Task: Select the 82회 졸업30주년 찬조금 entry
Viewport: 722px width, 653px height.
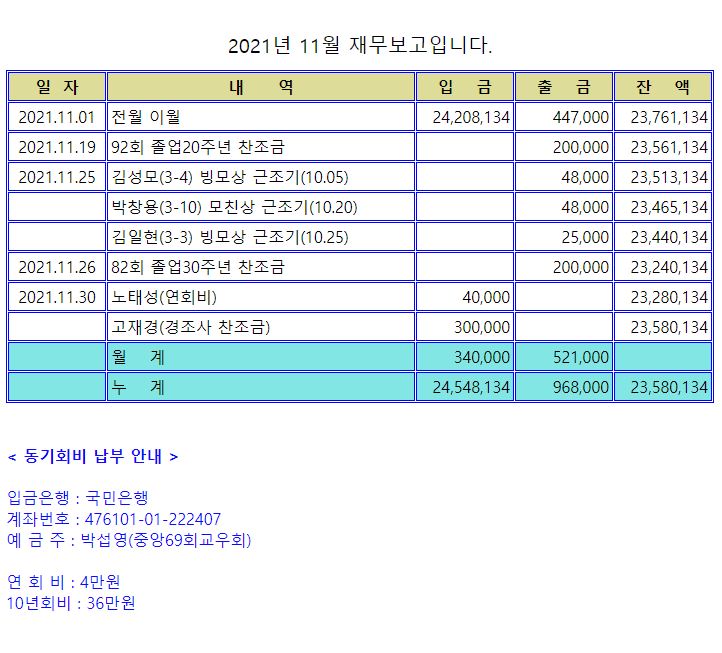Action: (198, 267)
